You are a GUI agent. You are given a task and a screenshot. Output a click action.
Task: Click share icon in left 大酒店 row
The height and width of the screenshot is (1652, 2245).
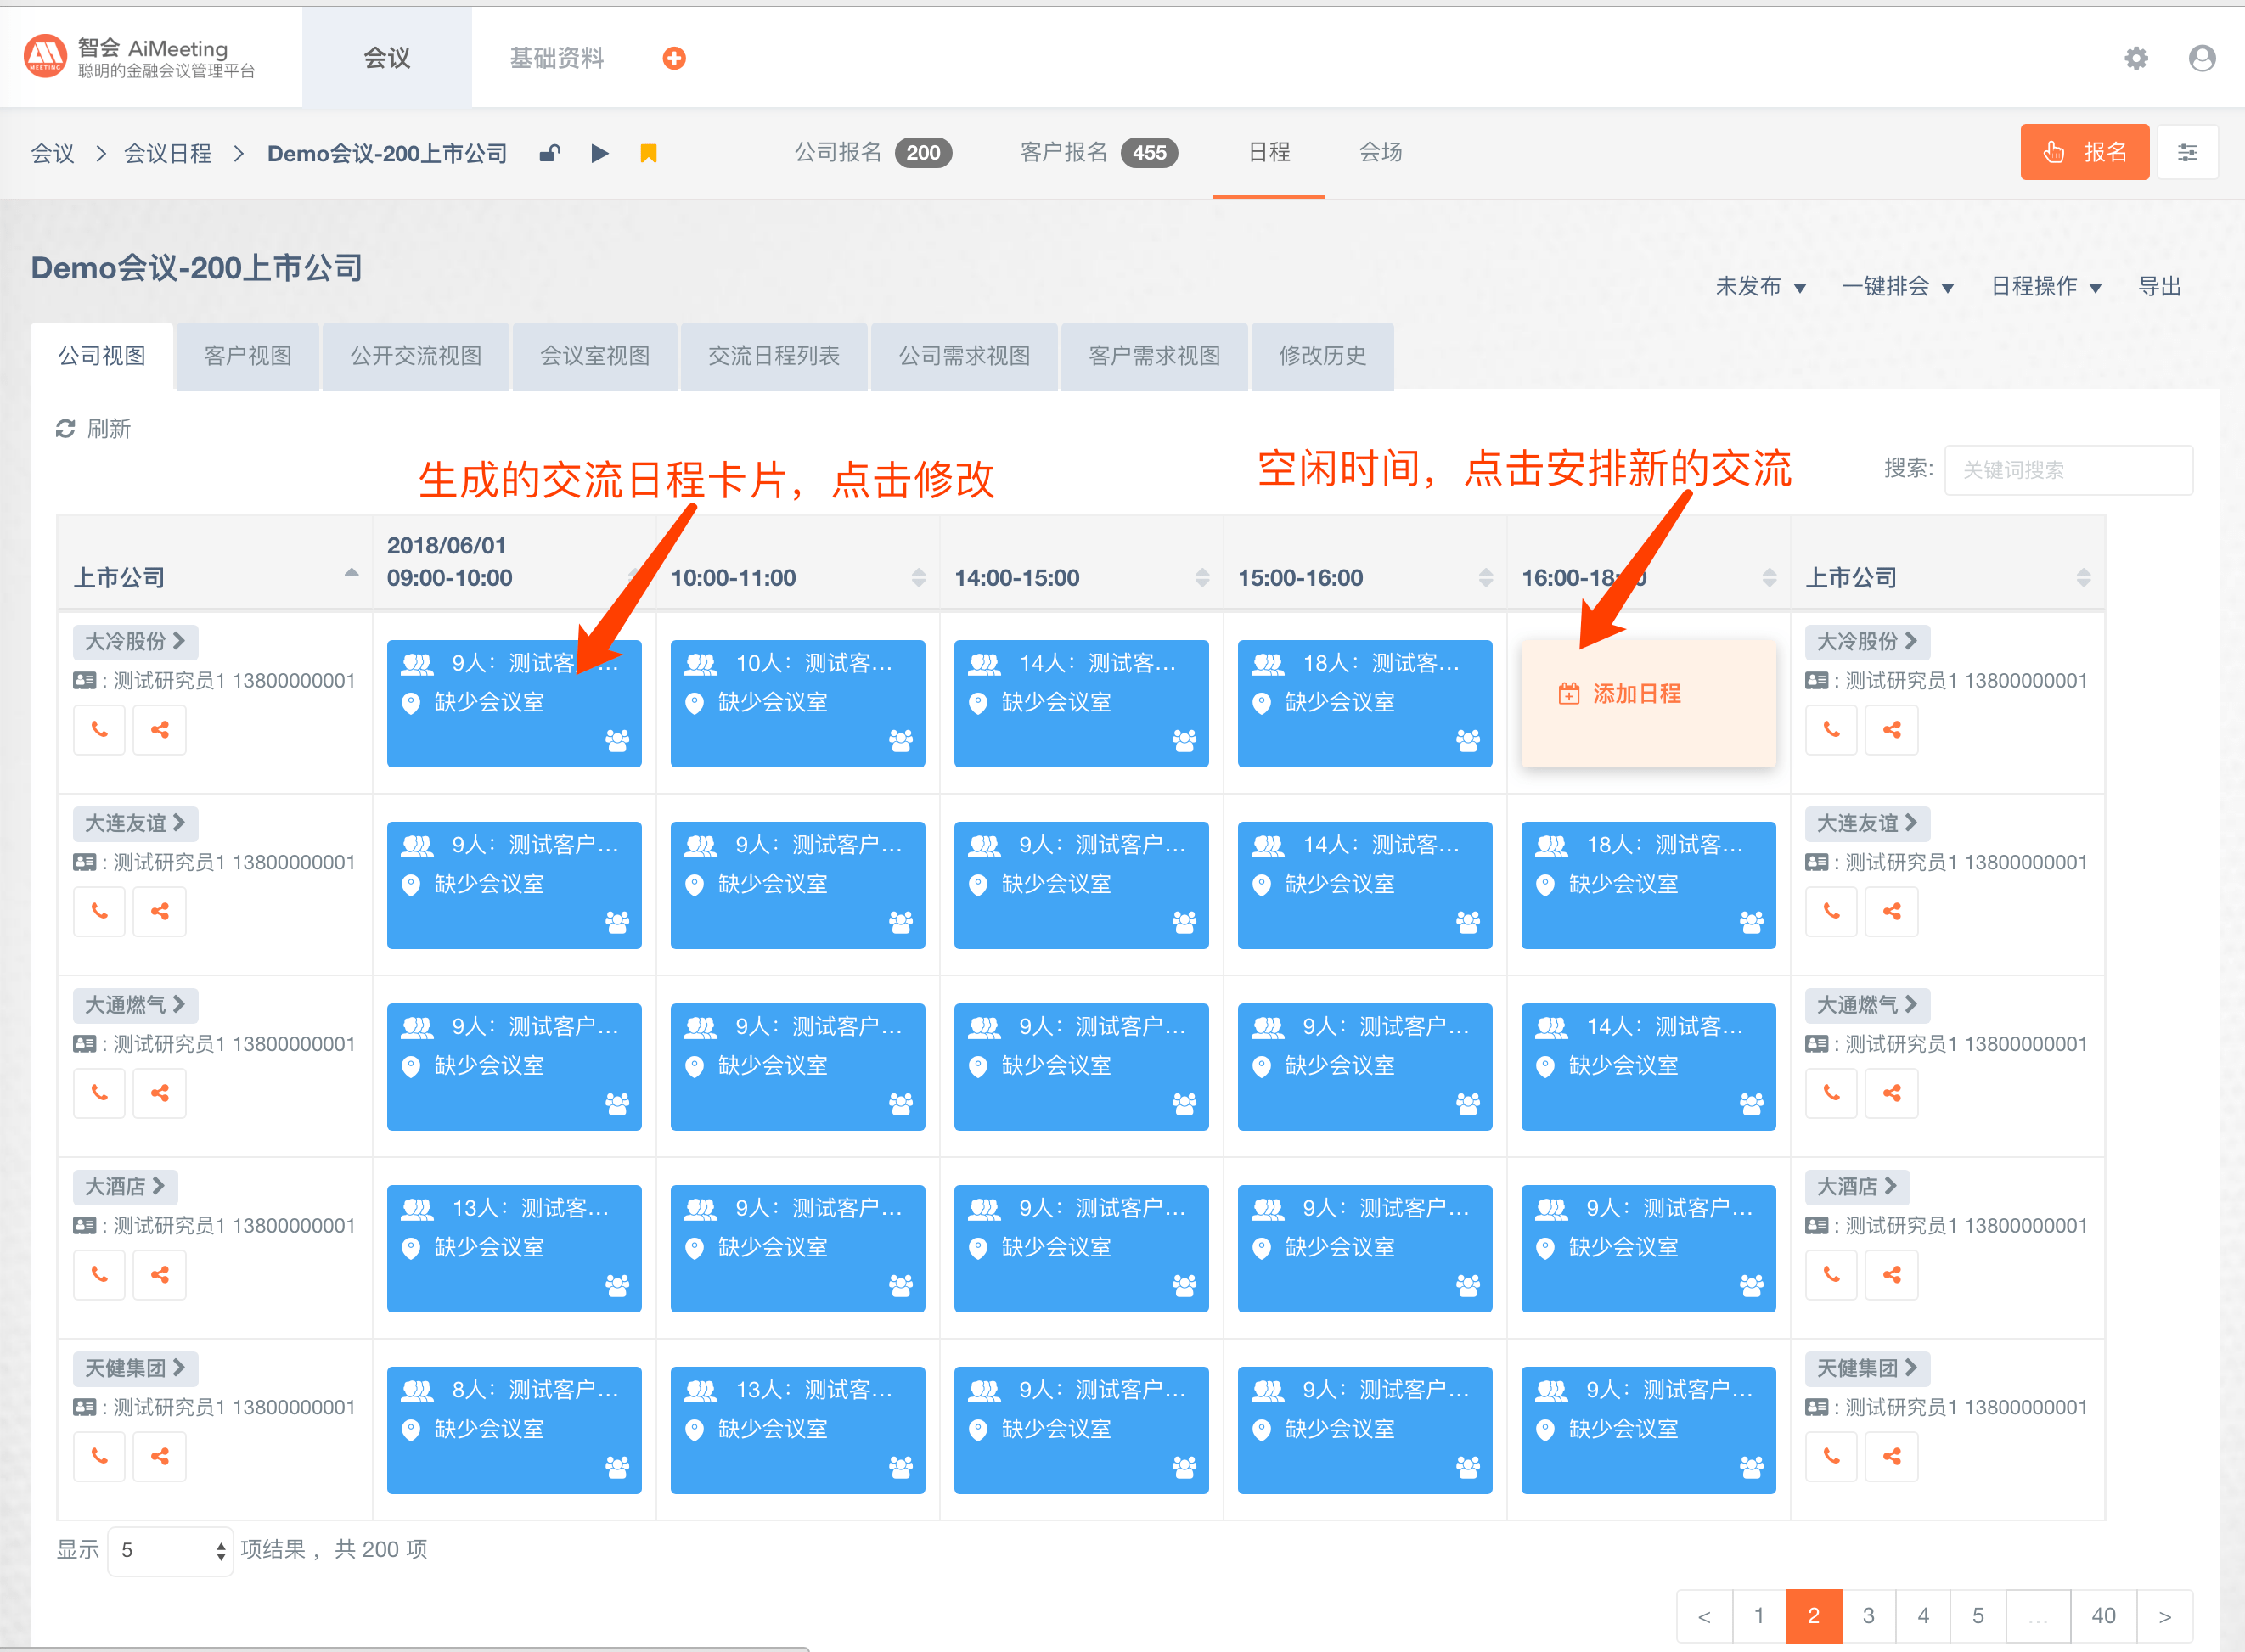[x=160, y=1275]
